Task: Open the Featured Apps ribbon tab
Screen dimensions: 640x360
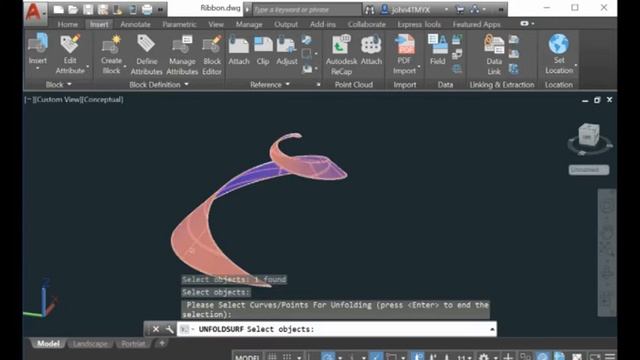Action: 476,24
